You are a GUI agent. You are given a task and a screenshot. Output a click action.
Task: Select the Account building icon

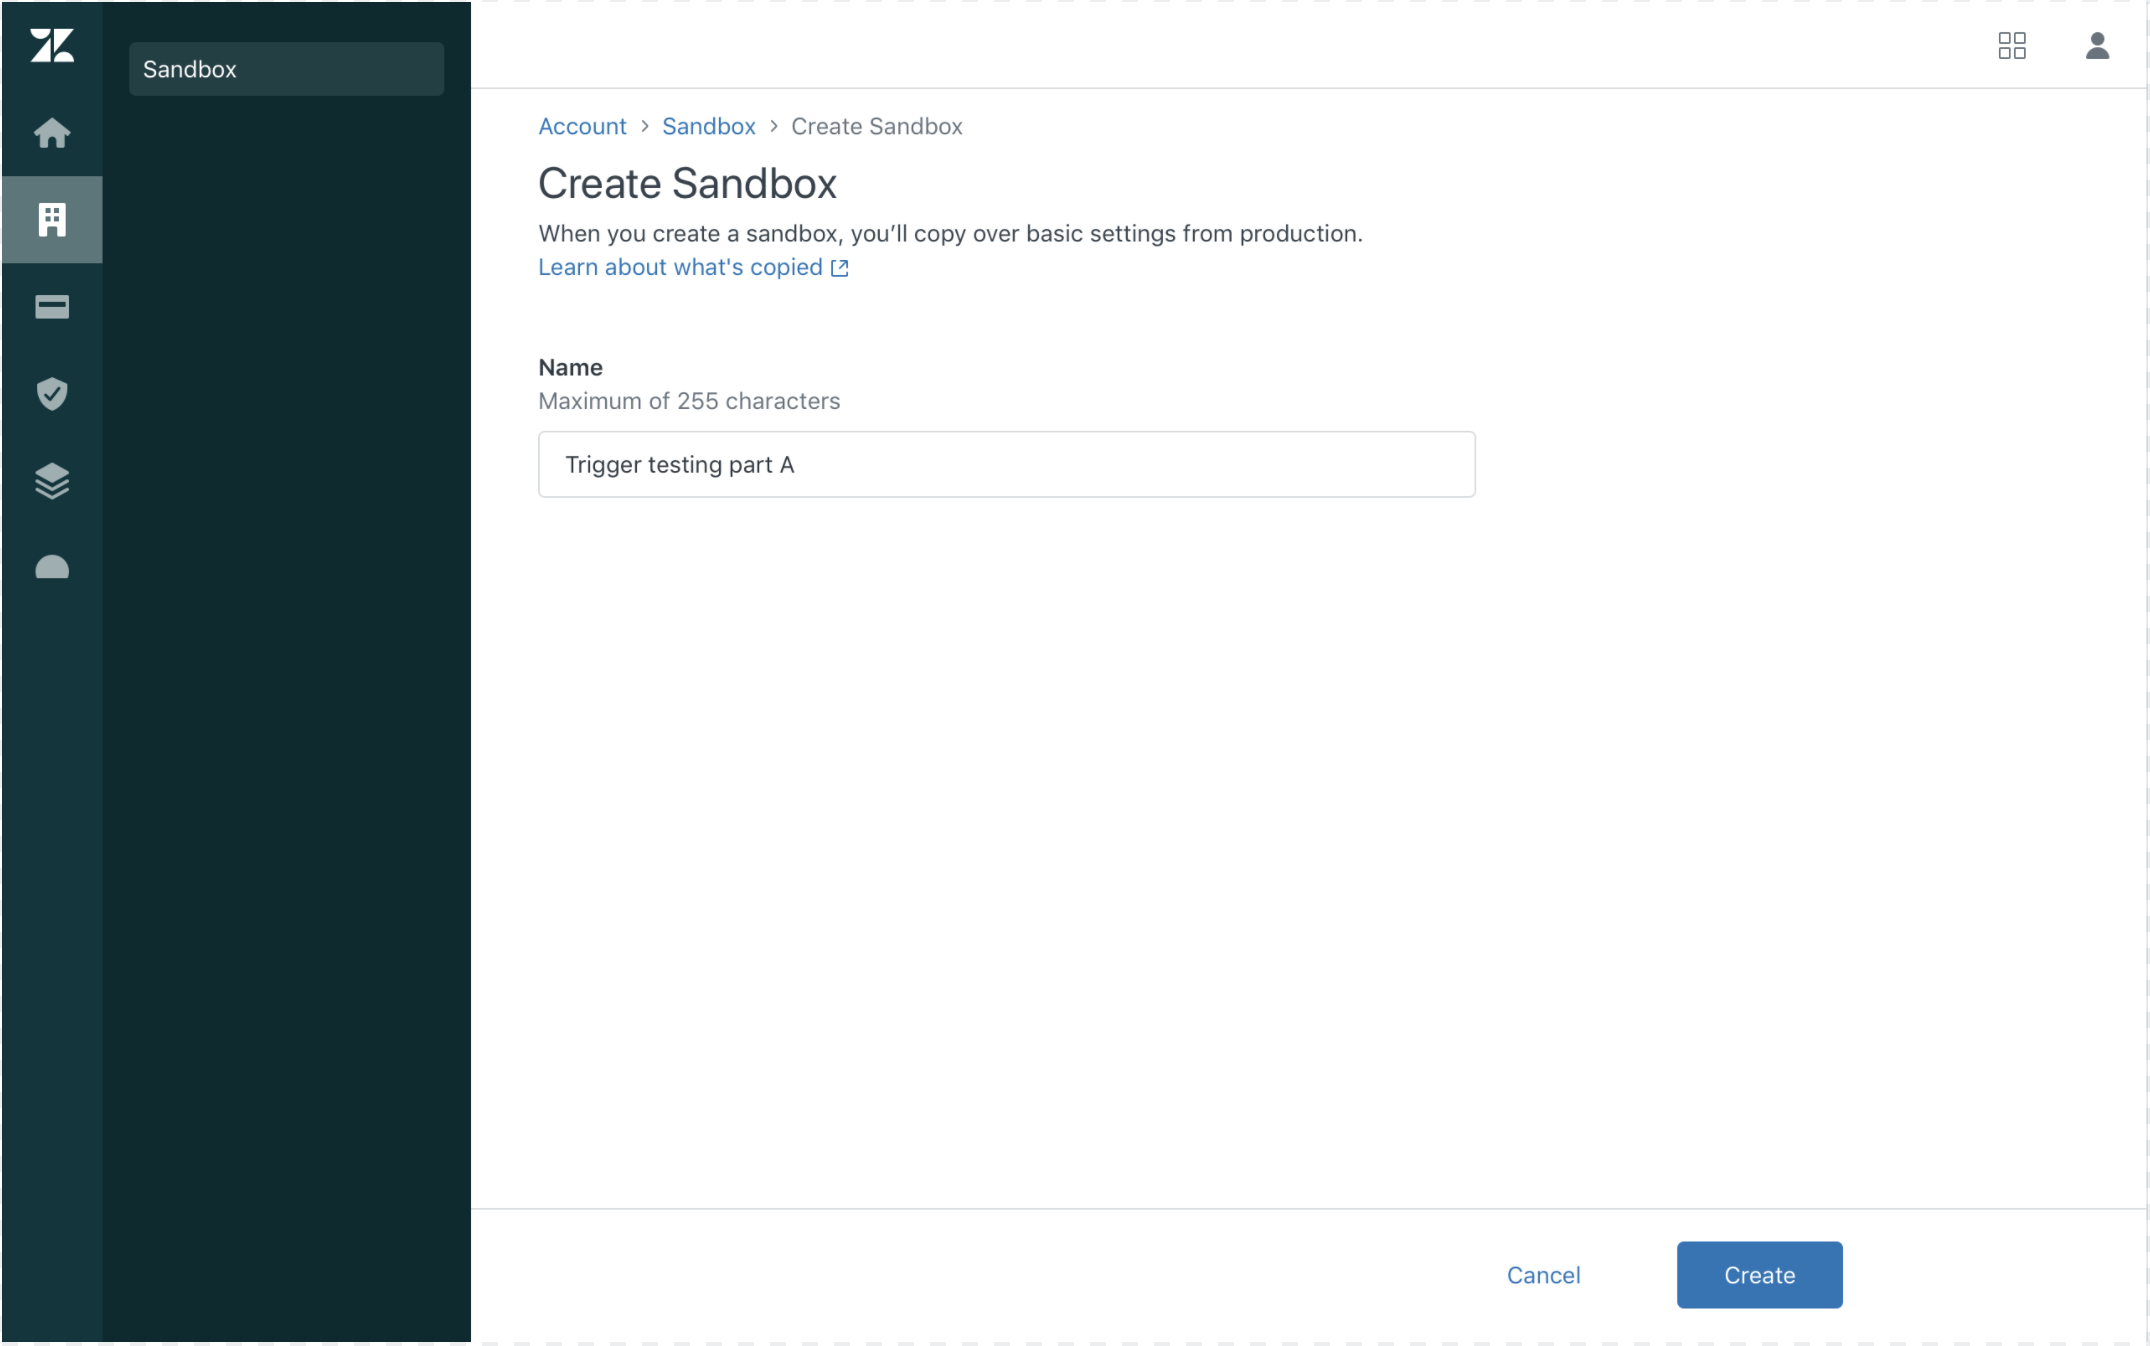tap(52, 220)
